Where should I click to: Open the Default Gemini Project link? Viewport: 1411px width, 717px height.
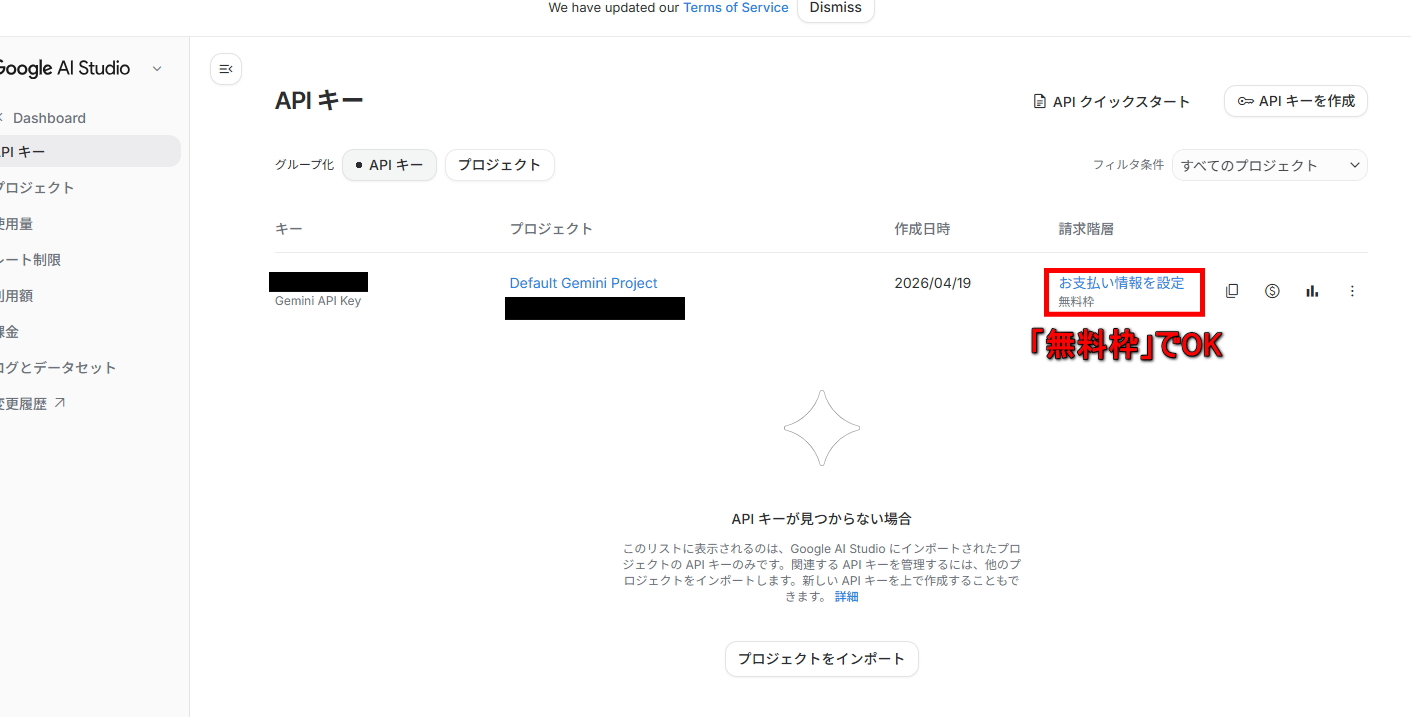583,283
